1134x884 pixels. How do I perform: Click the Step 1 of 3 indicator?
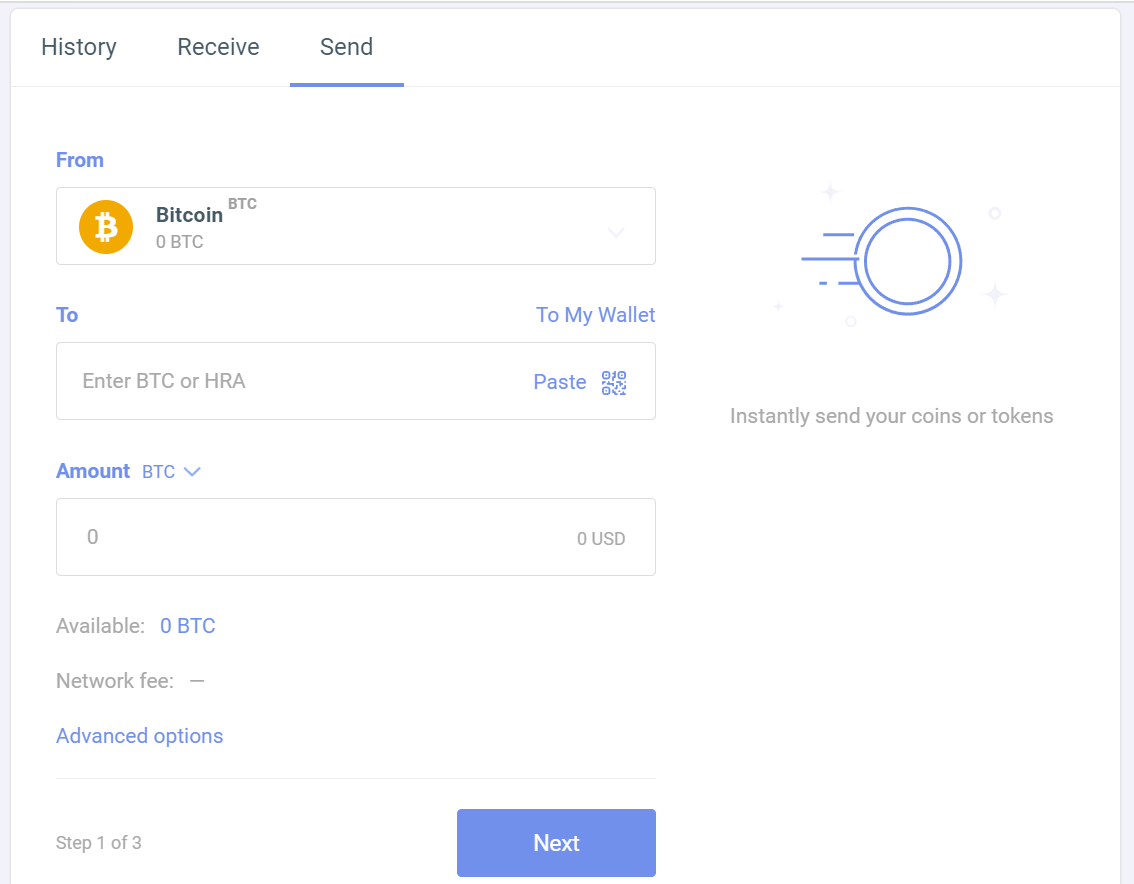99,843
